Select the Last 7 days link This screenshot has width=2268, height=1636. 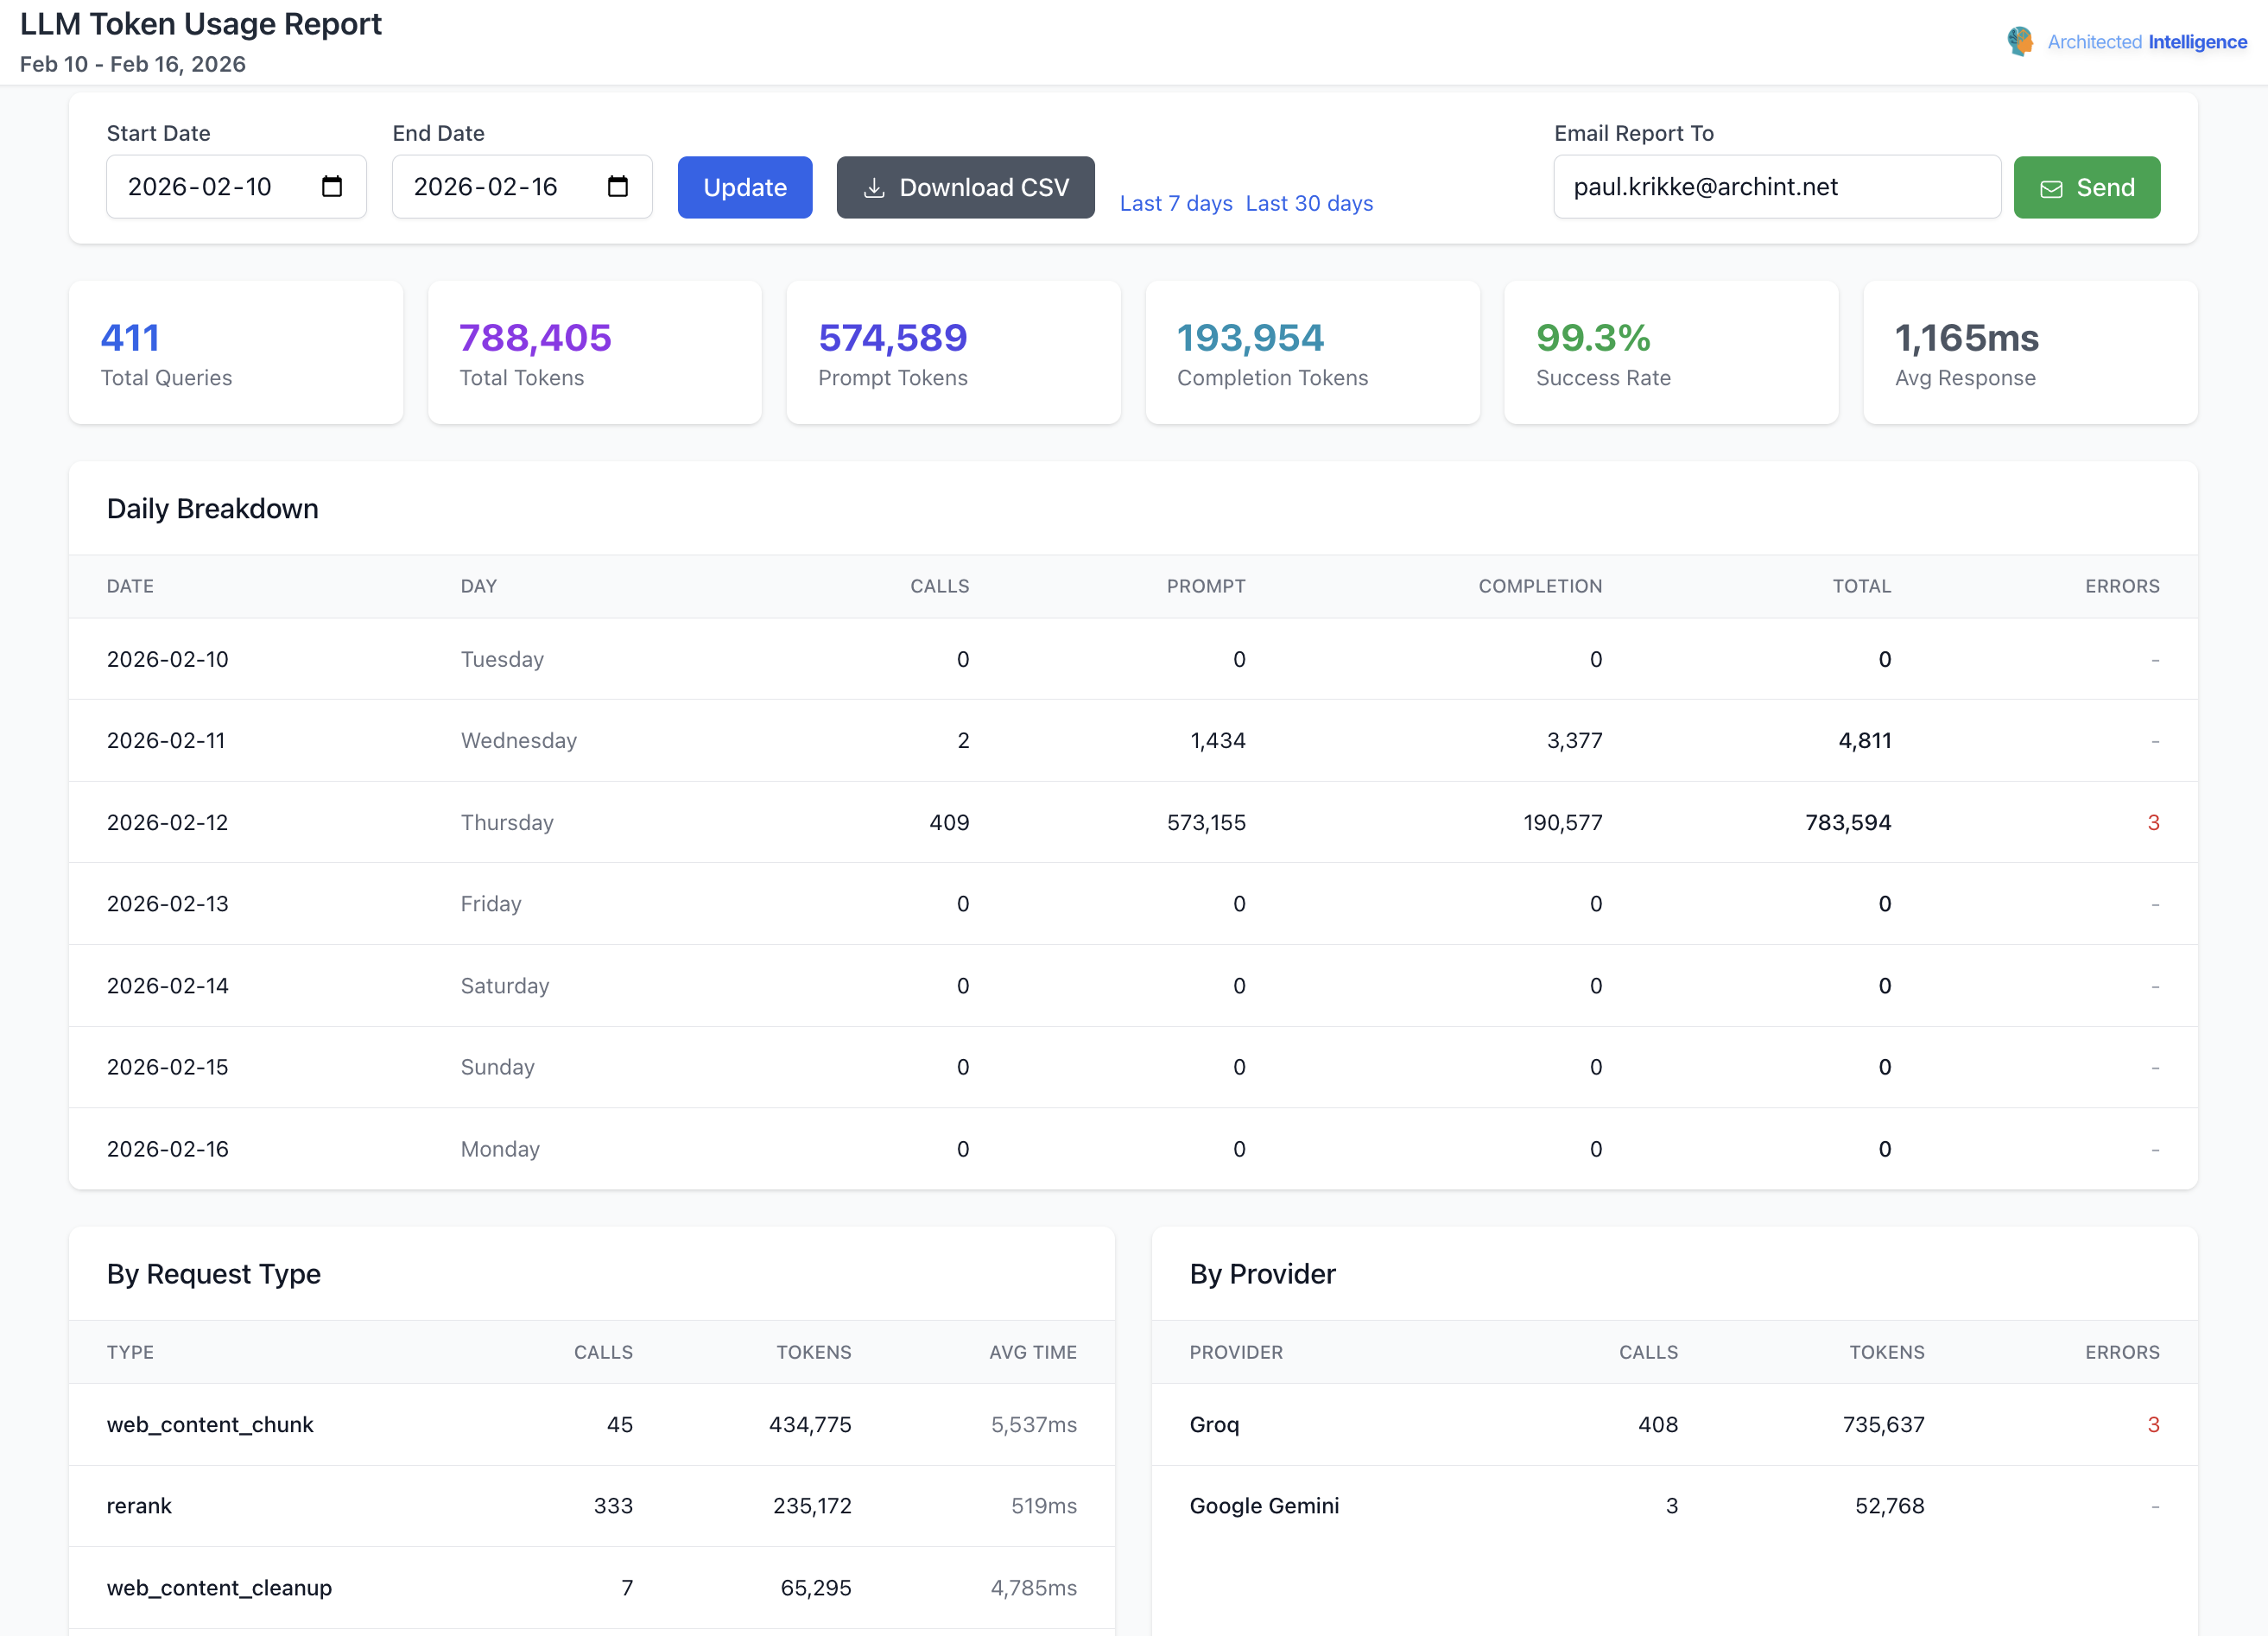(1176, 203)
